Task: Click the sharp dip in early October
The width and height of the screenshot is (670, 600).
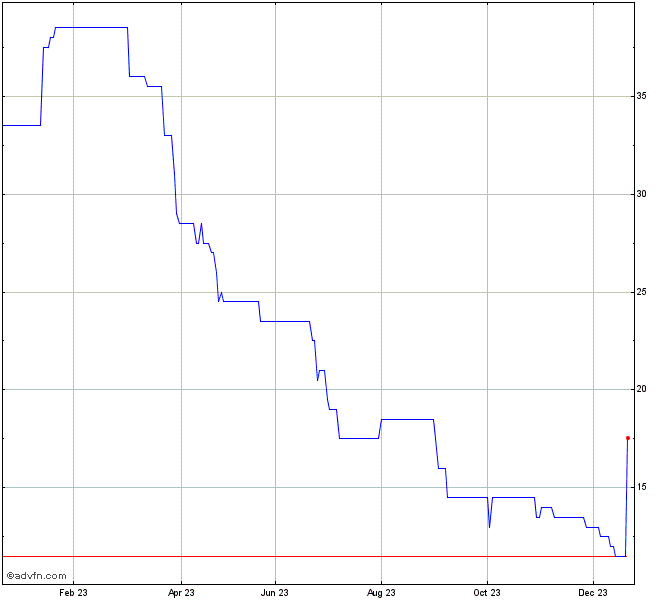Action: click(x=489, y=525)
